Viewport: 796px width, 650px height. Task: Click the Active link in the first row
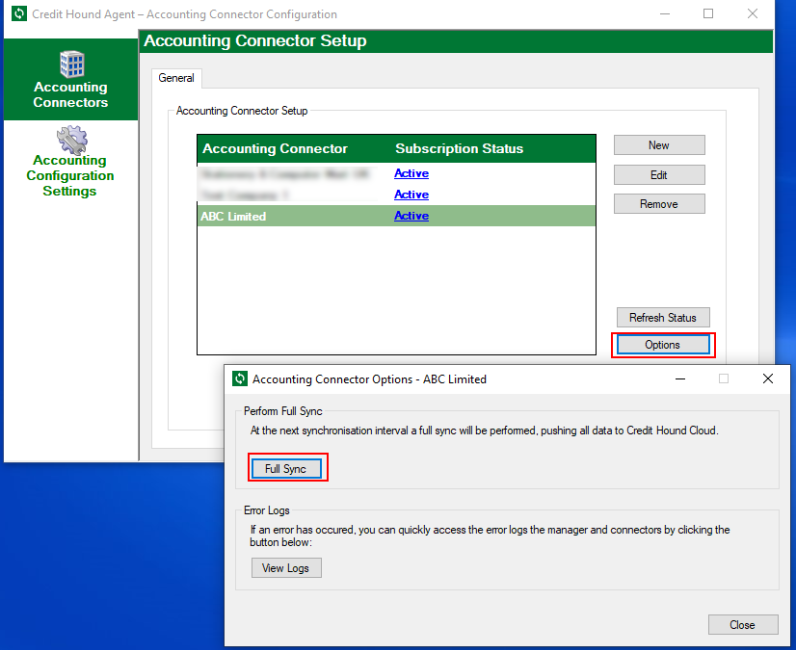(x=412, y=173)
